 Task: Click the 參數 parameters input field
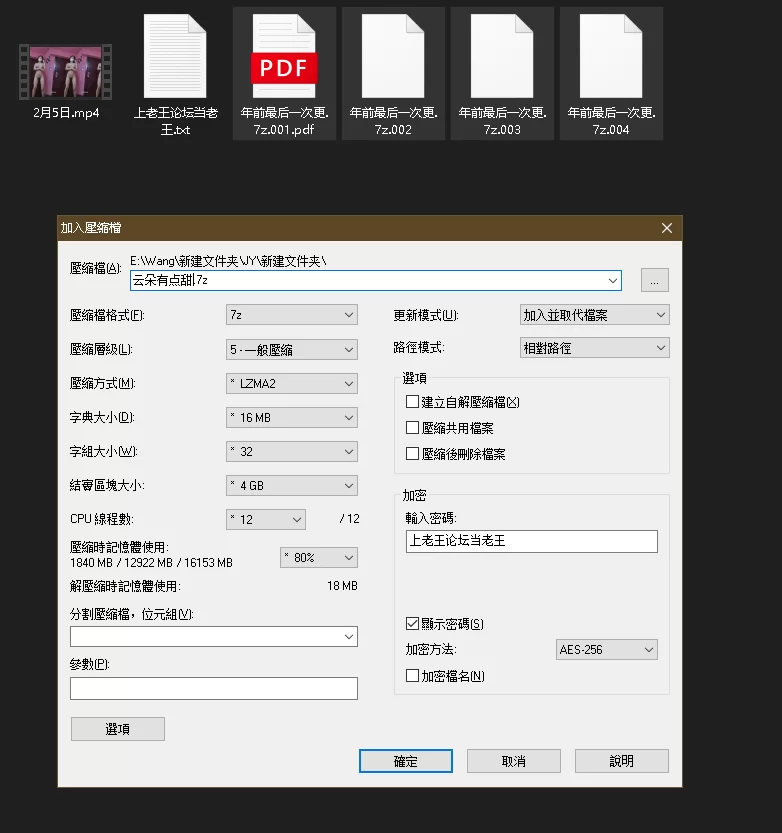[x=213, y=688]
